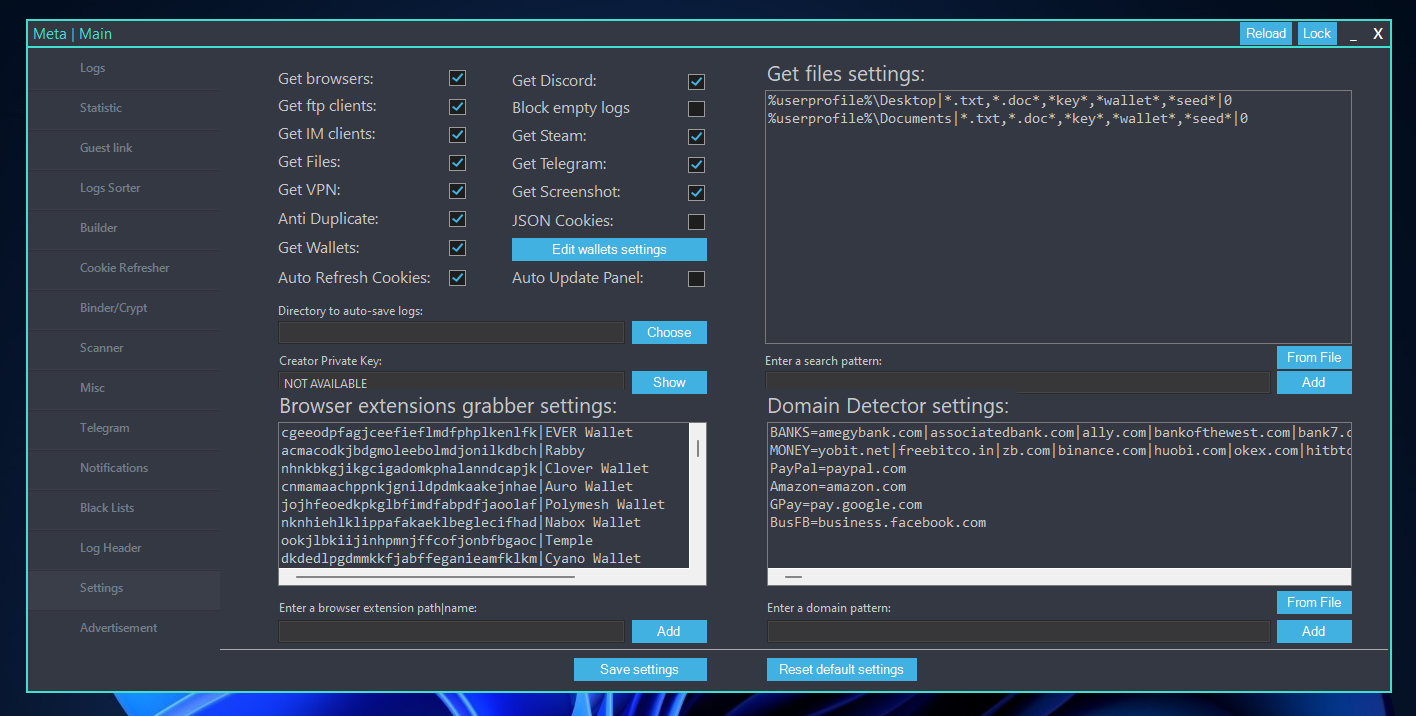The height and width of the screenshot is (716, 1416).
Task: Open the Statistic sidebar item
Action: [x=101, y=108]
